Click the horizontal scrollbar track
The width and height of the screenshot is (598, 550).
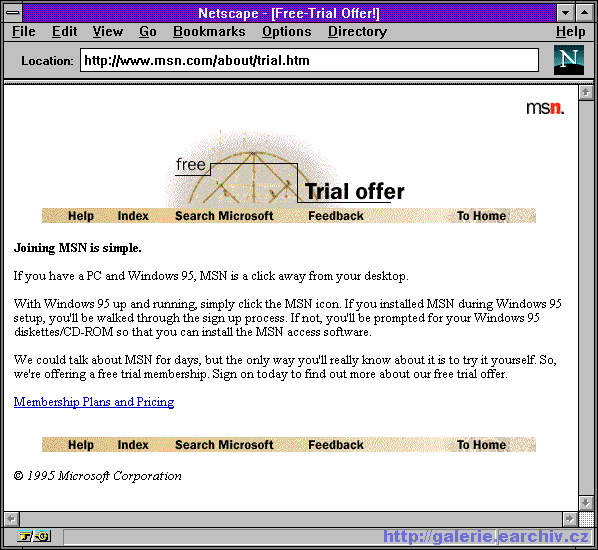(291, 519)
